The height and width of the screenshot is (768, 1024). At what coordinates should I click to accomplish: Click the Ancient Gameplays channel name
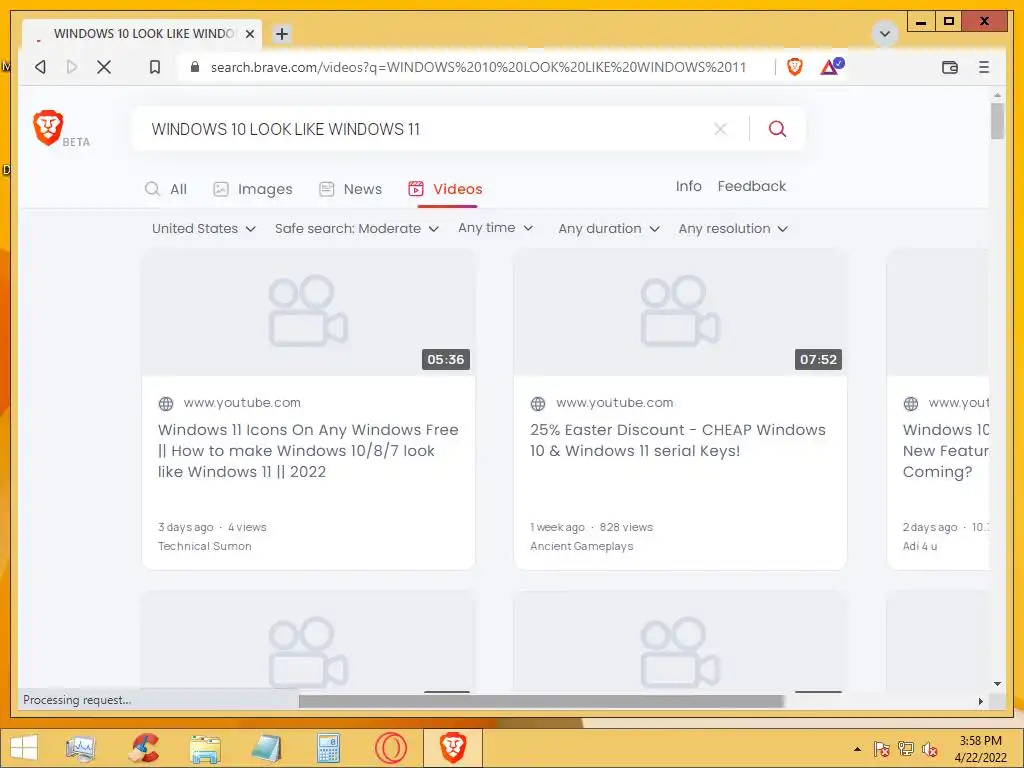pyautogui.click(x=582, y=546)
